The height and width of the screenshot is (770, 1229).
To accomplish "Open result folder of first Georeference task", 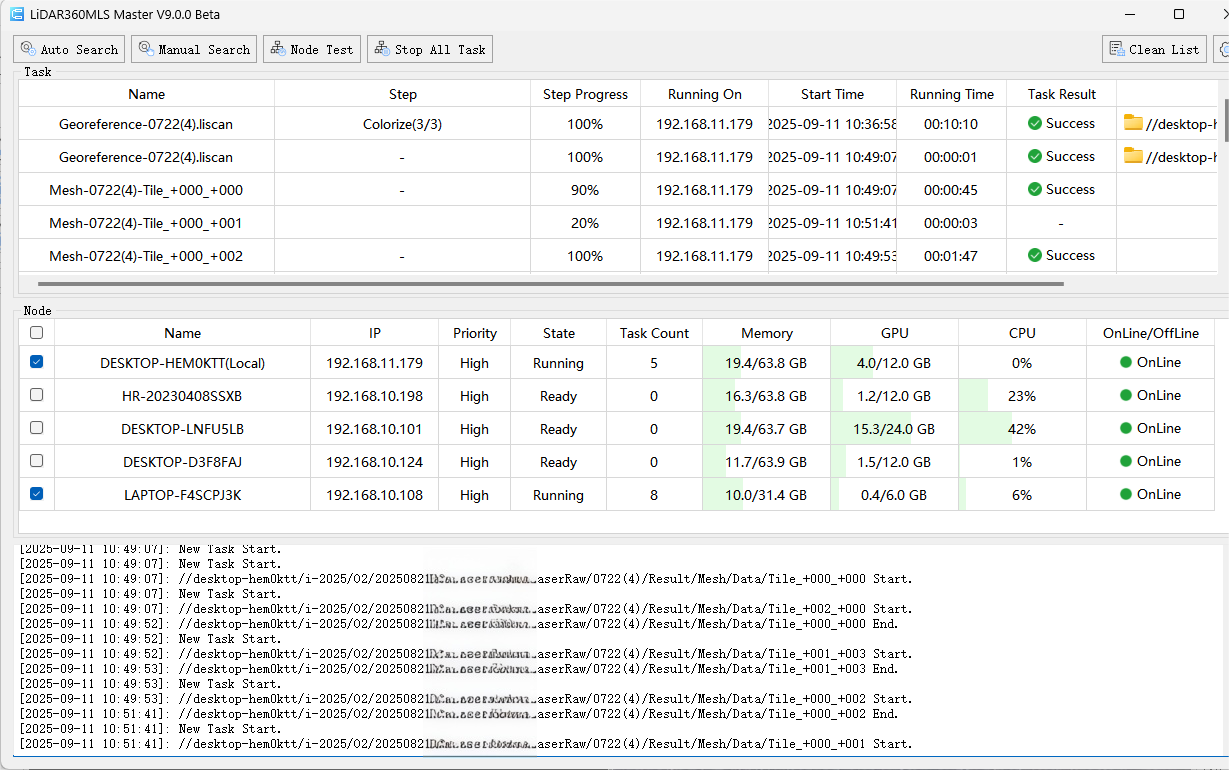I will 1133,123.
